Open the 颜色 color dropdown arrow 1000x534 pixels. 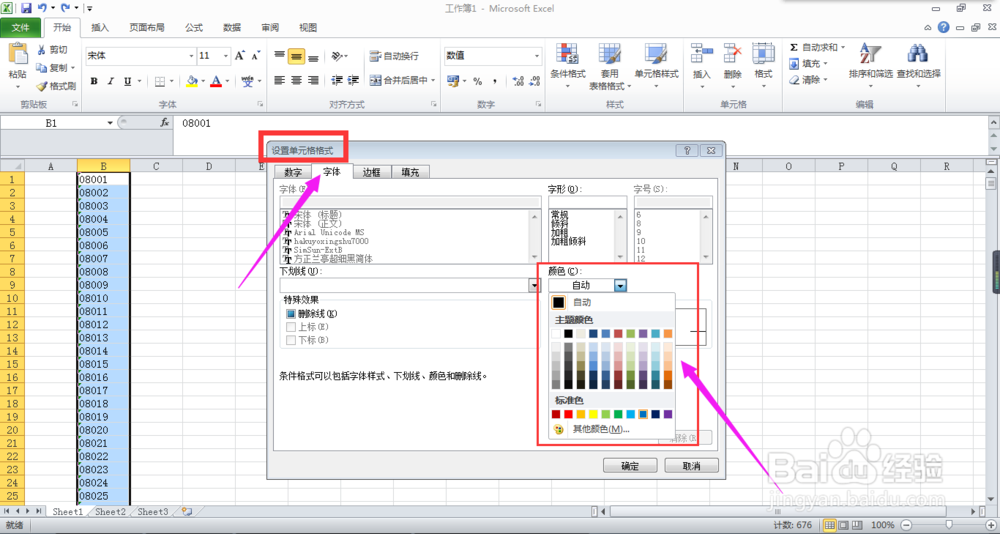(x=621, y=285)
